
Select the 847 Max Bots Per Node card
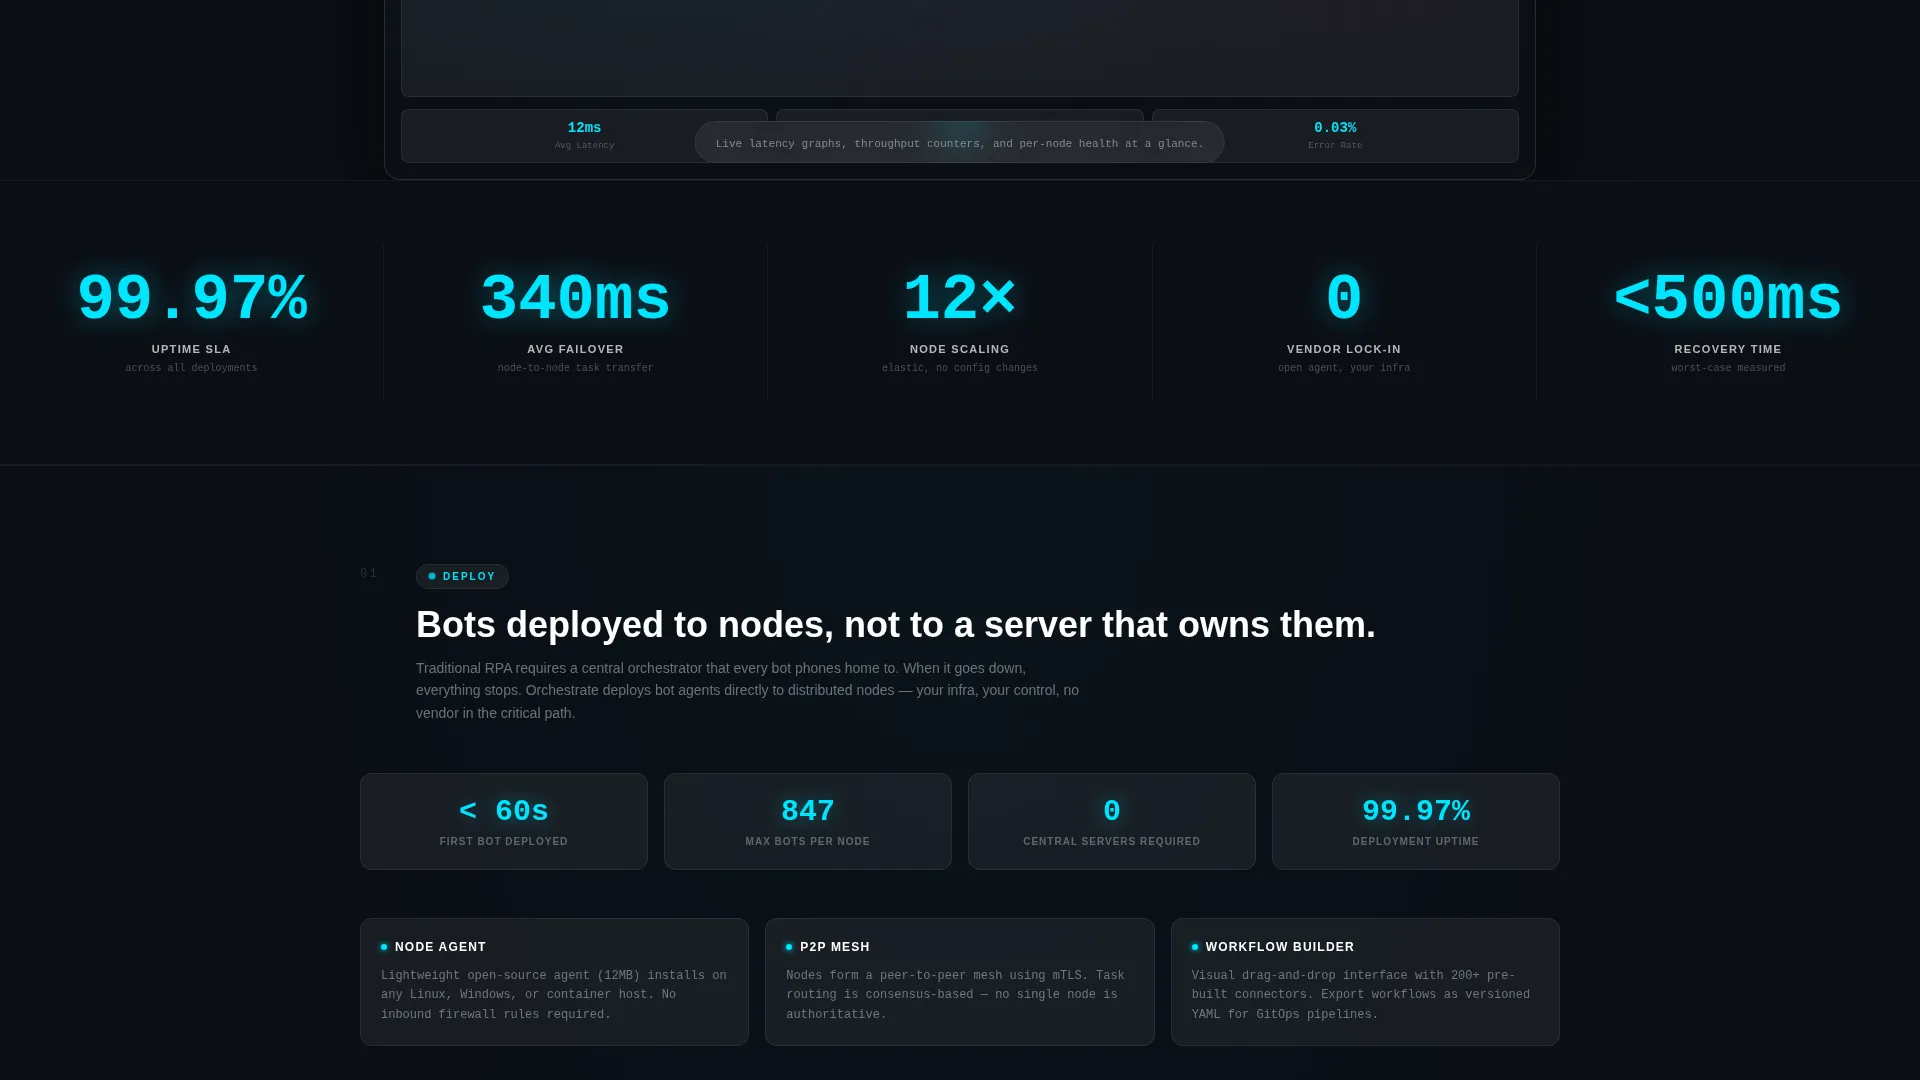(808, 821)
